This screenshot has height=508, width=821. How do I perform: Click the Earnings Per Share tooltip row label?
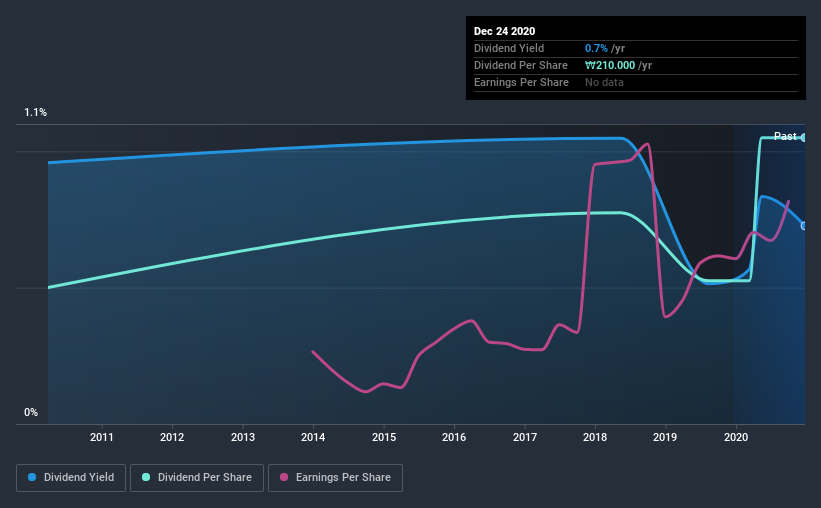click(521, 82)
